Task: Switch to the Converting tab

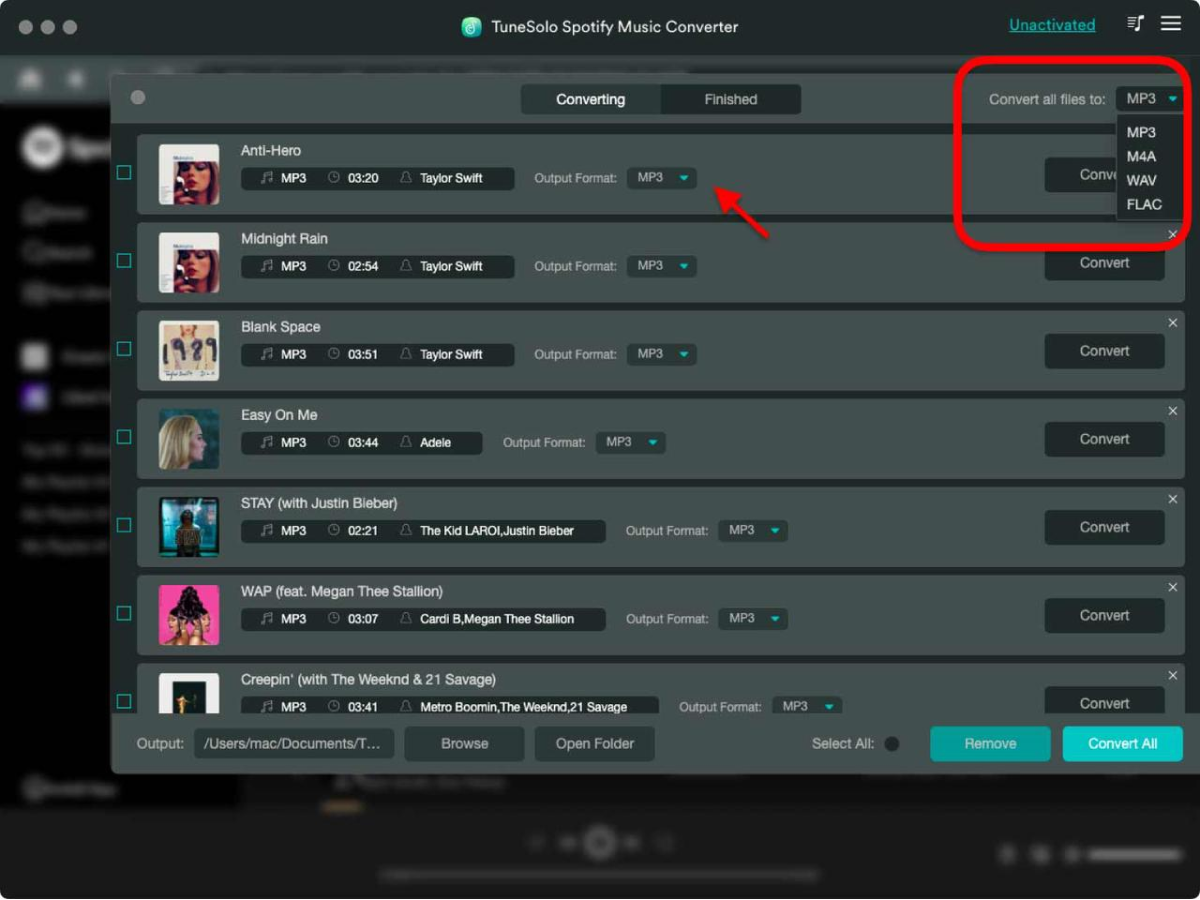Action: click(590, 99)
